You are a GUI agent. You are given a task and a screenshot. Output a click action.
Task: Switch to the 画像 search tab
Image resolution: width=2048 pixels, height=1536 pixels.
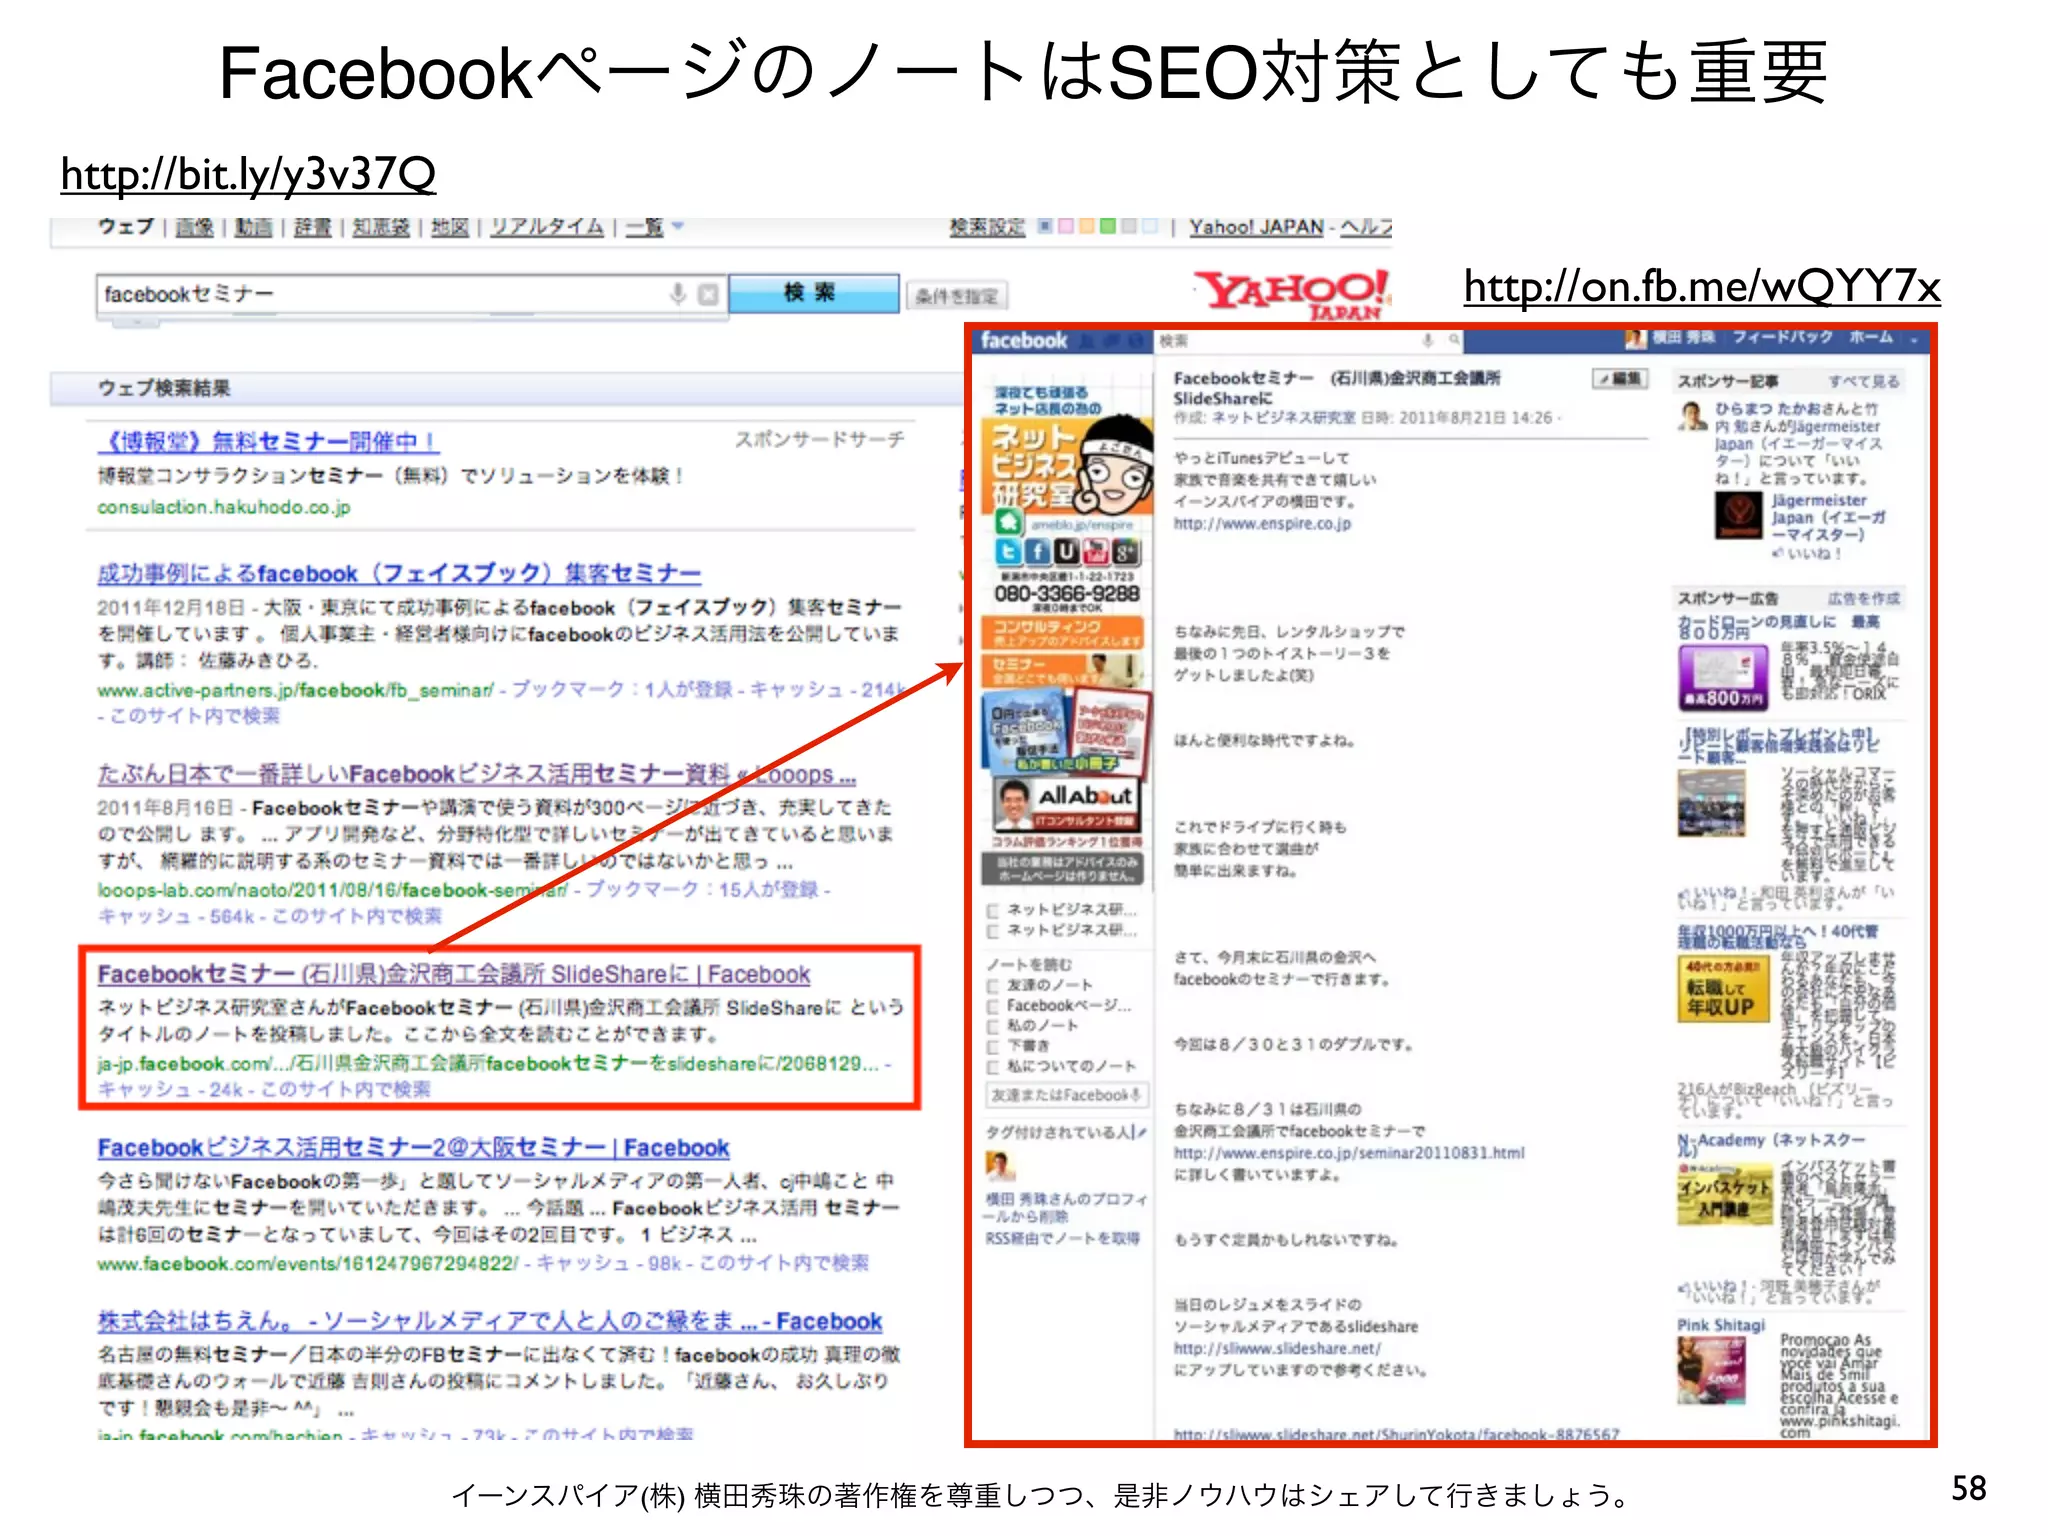pos(194,227)
